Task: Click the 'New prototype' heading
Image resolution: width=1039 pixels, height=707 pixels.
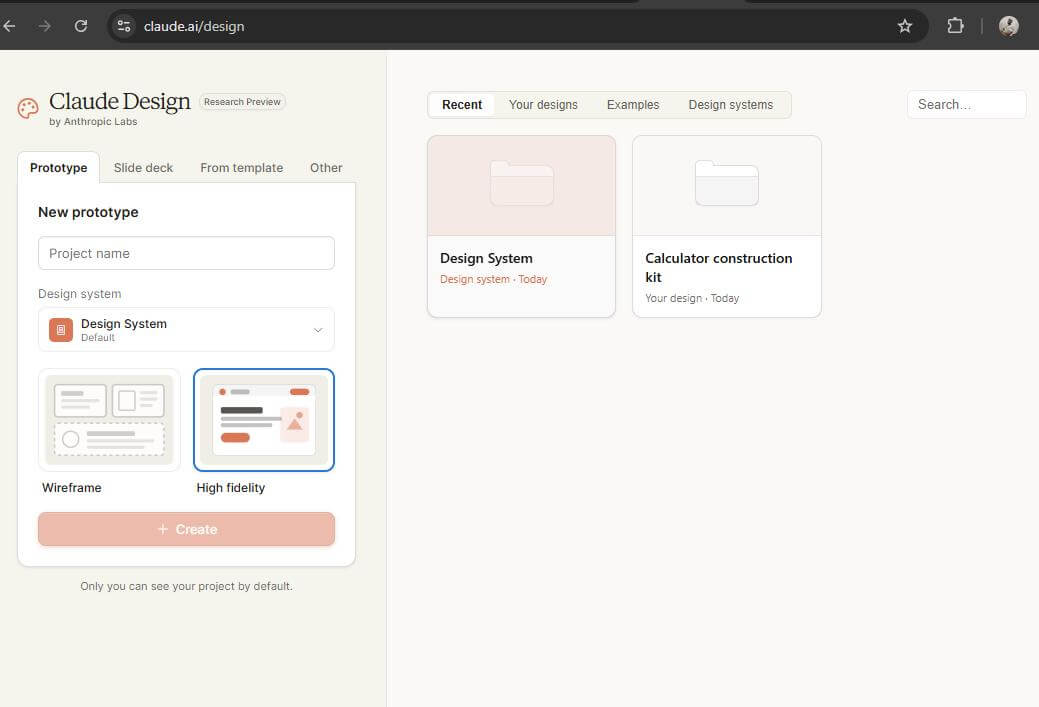Action: click(88, 212)
